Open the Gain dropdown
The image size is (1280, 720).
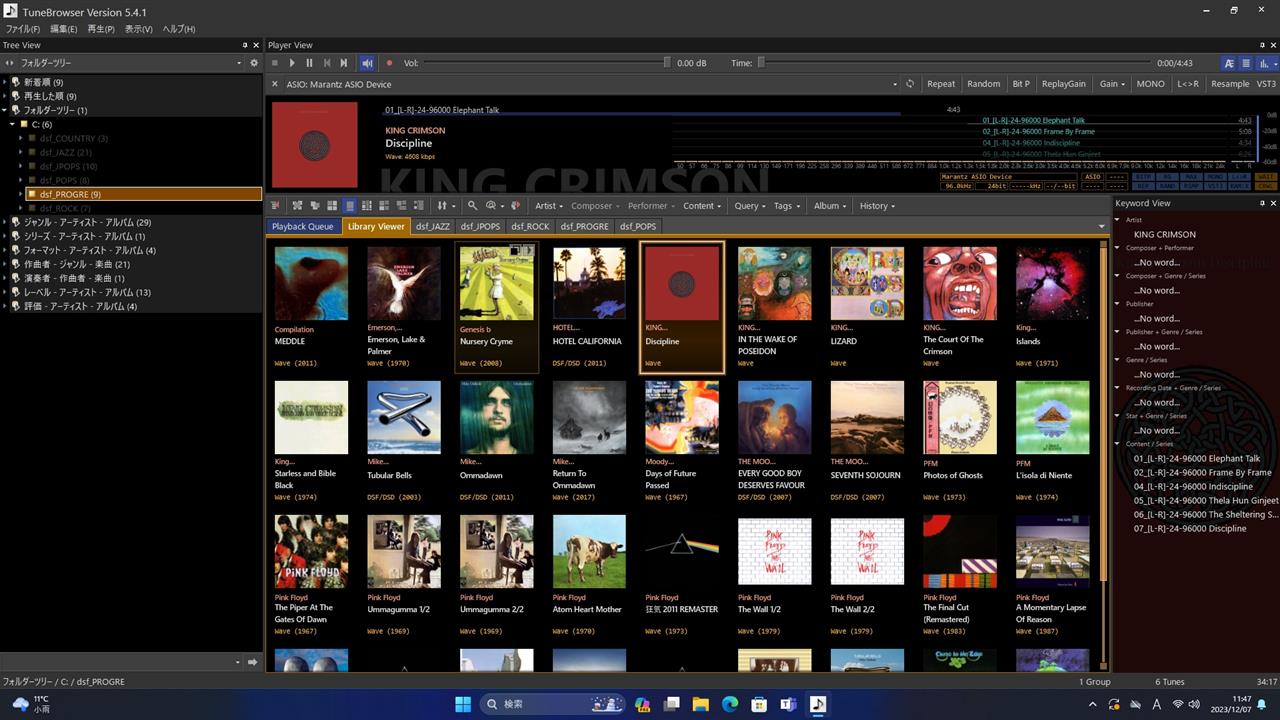pos(1112,84)
